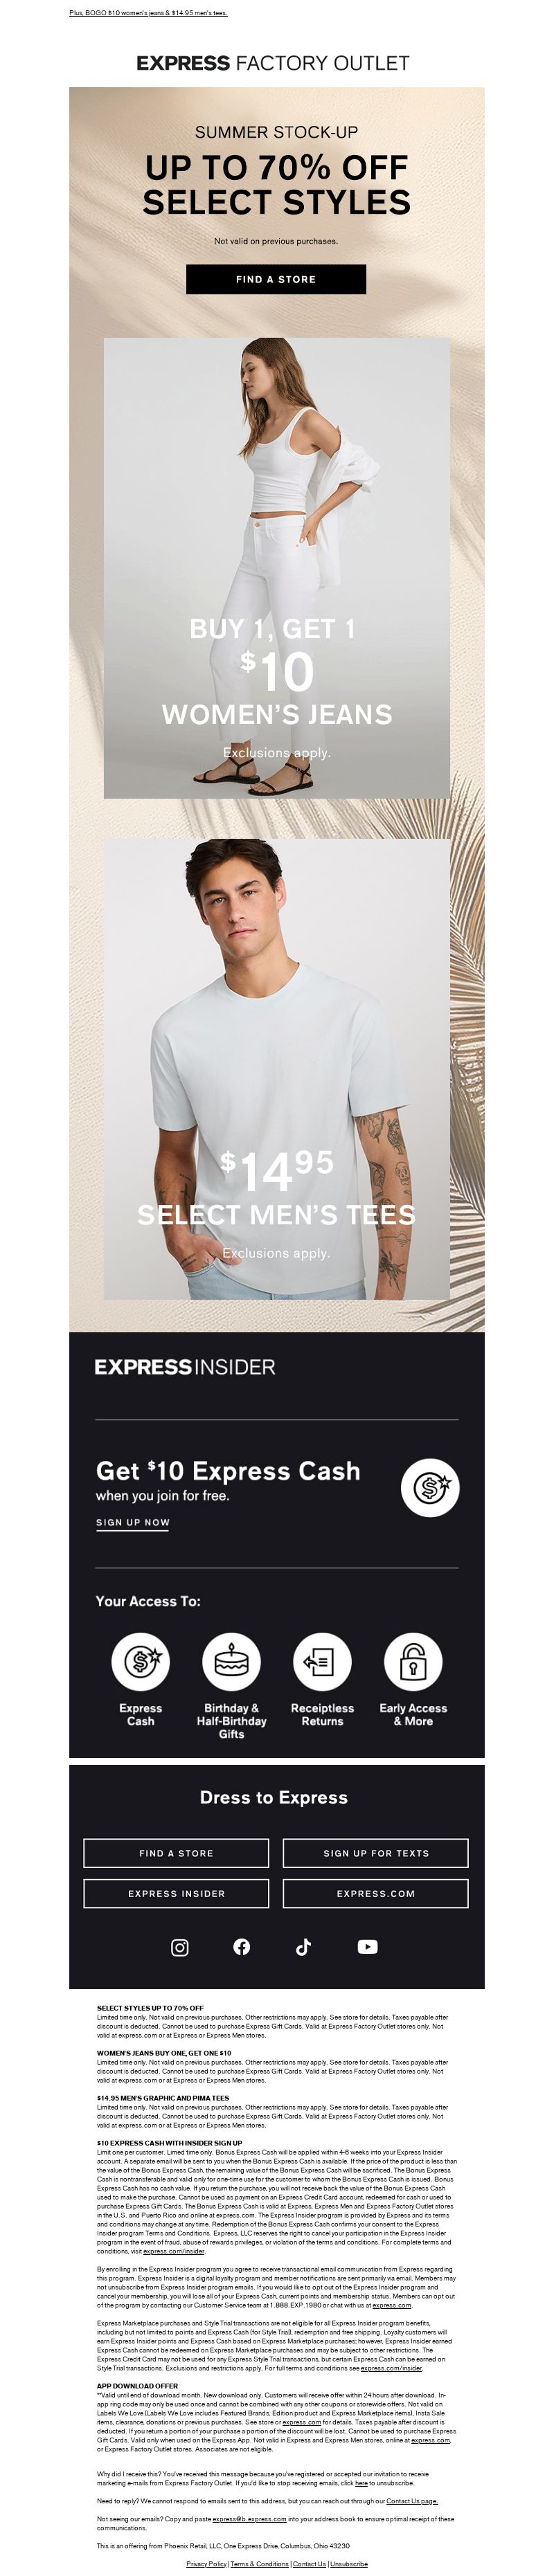Click the SIGN UP NOW link
The height and width of the screenshot is (2576, 554).
[133, 1523]
